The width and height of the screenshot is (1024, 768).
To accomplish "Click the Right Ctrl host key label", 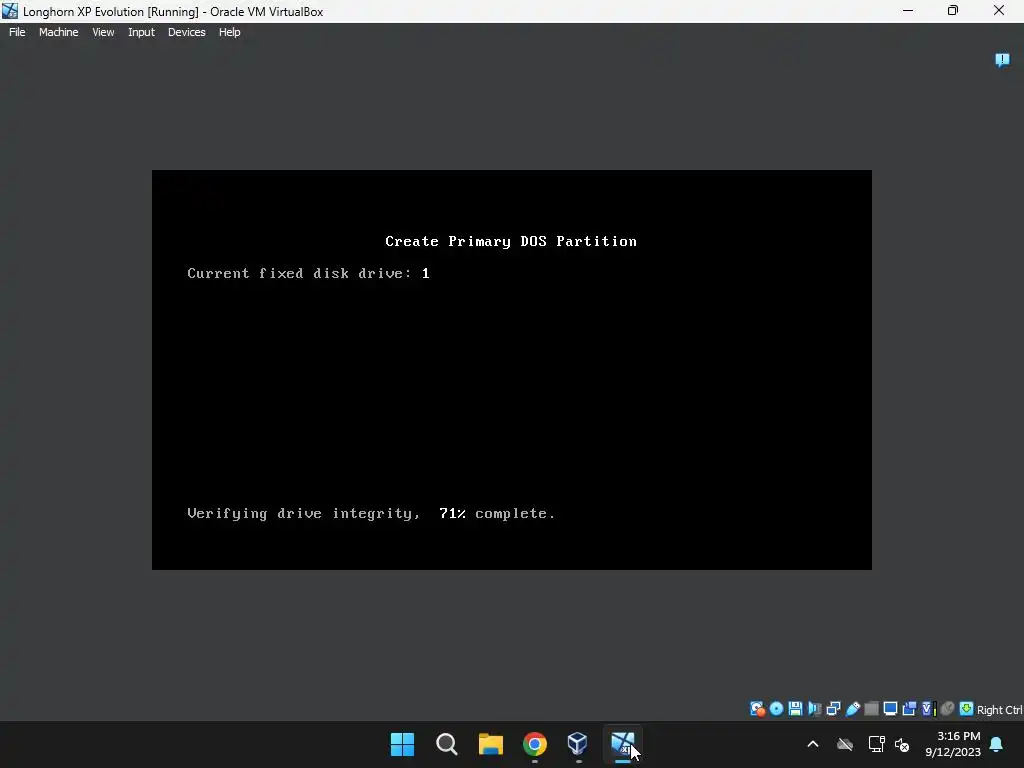I will [x=999, y=710].
